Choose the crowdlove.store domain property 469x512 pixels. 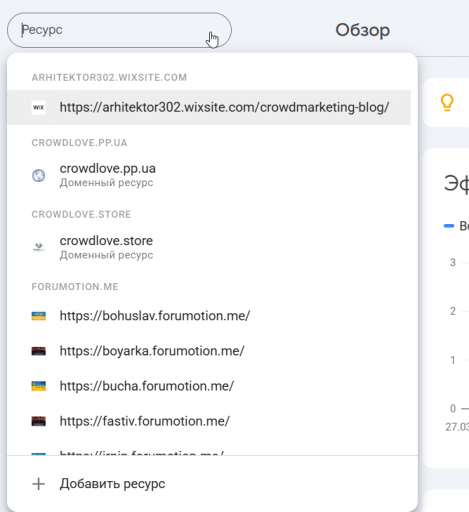(x=209, y=247)
